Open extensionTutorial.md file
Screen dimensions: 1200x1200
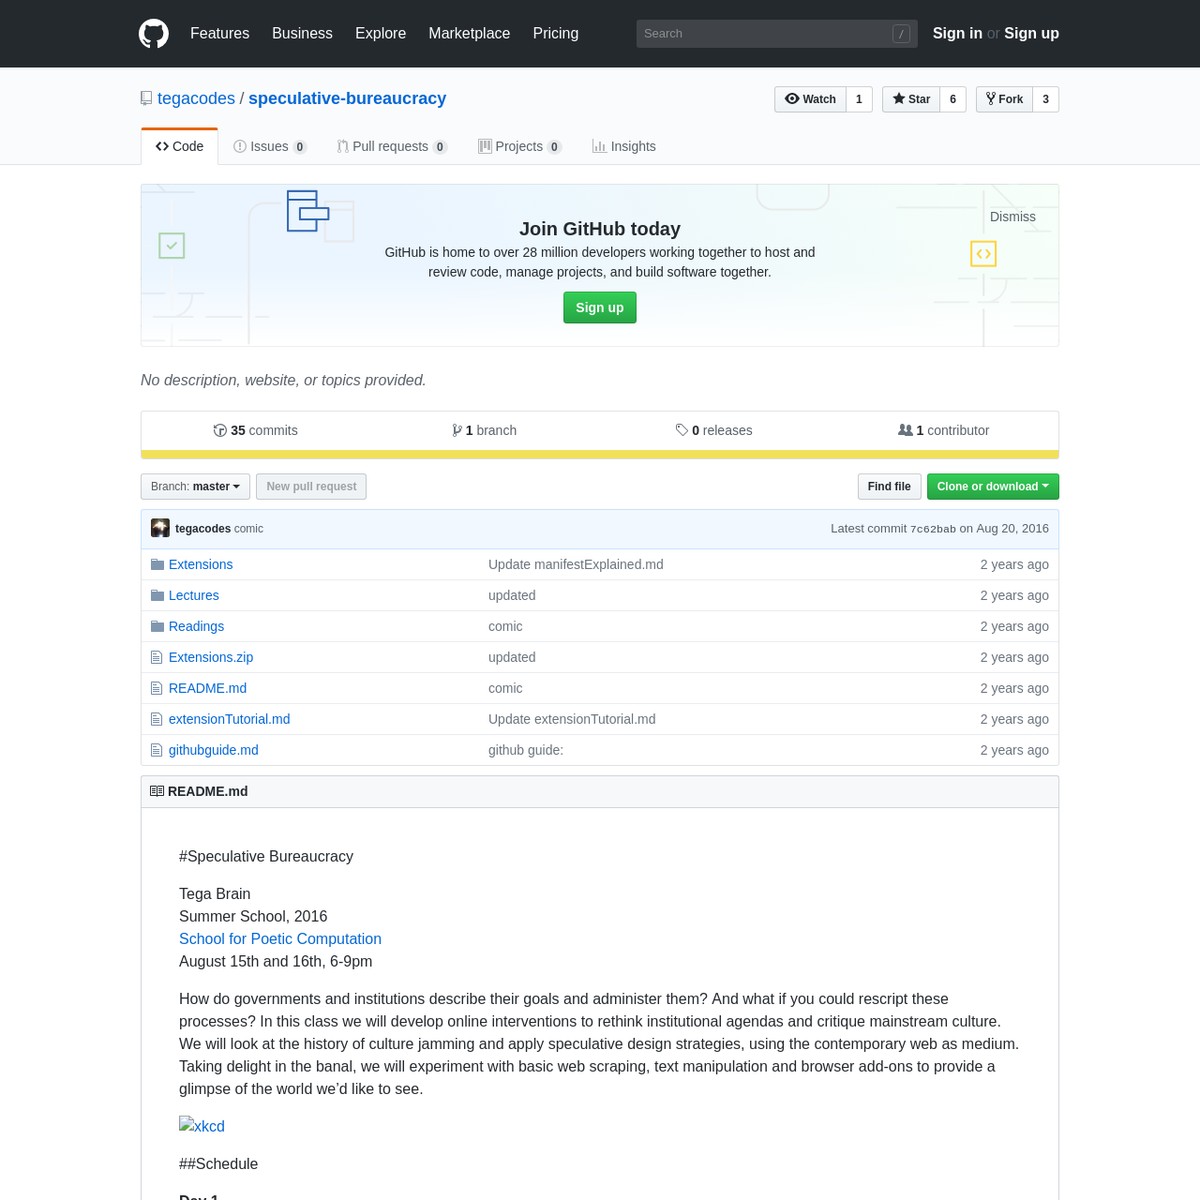pyautogui.click(x=229, y=719)
